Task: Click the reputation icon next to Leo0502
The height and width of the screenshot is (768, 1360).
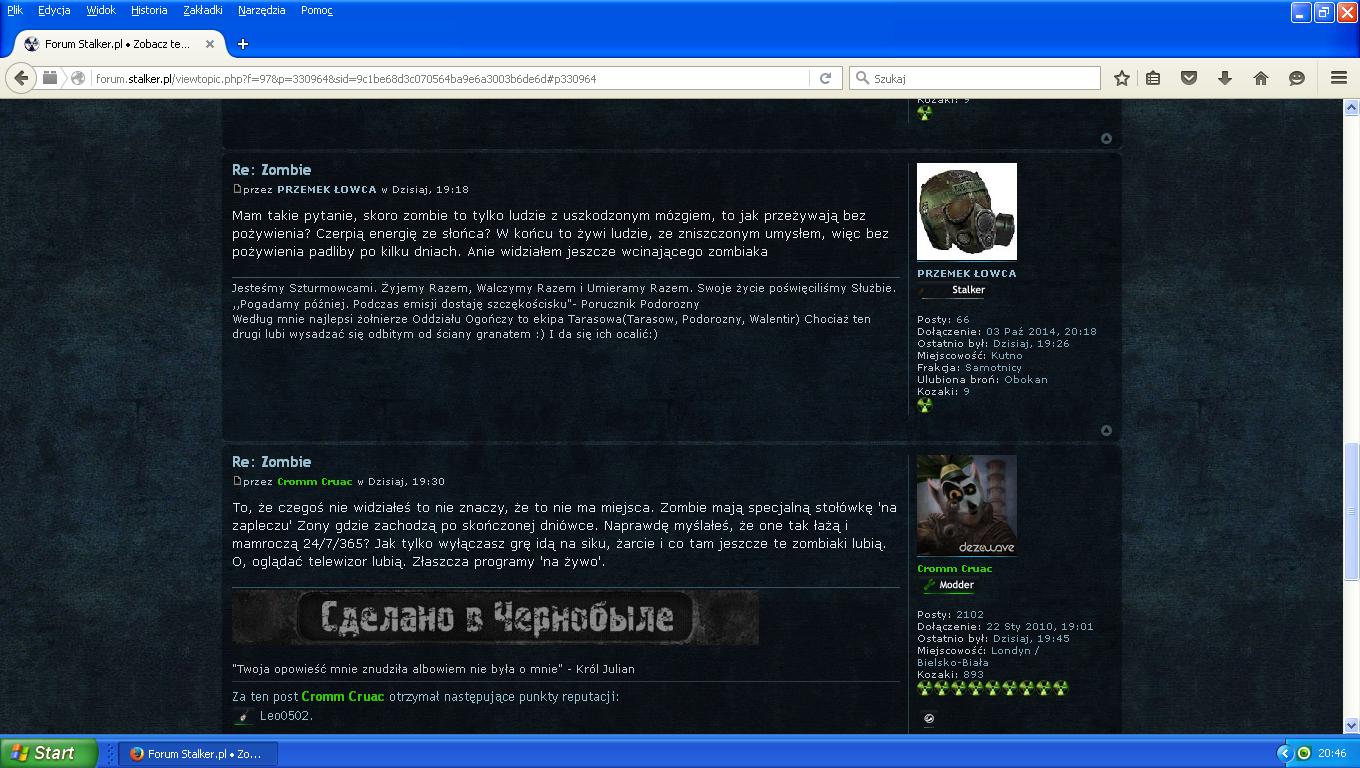Action: coord(242,716)
